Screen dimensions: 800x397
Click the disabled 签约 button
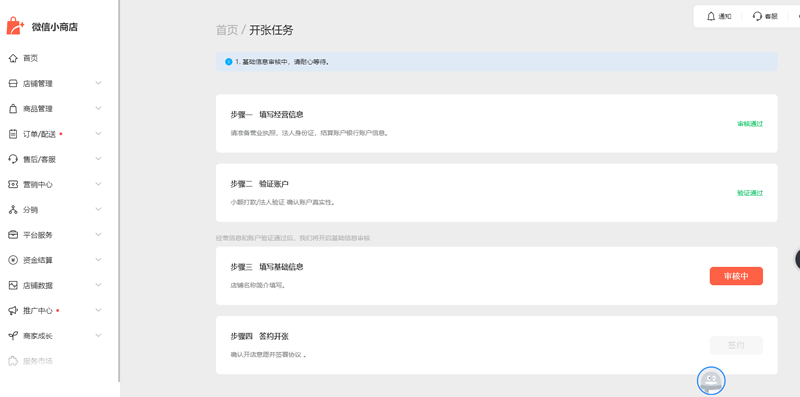point(736,345)
